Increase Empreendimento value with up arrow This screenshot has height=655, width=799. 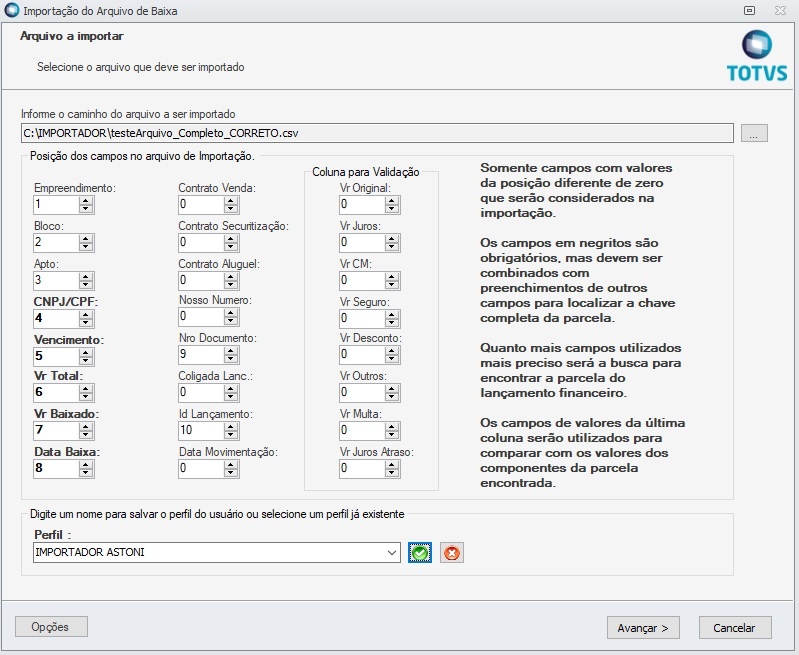pyautogui.click(x=86, y=200)
